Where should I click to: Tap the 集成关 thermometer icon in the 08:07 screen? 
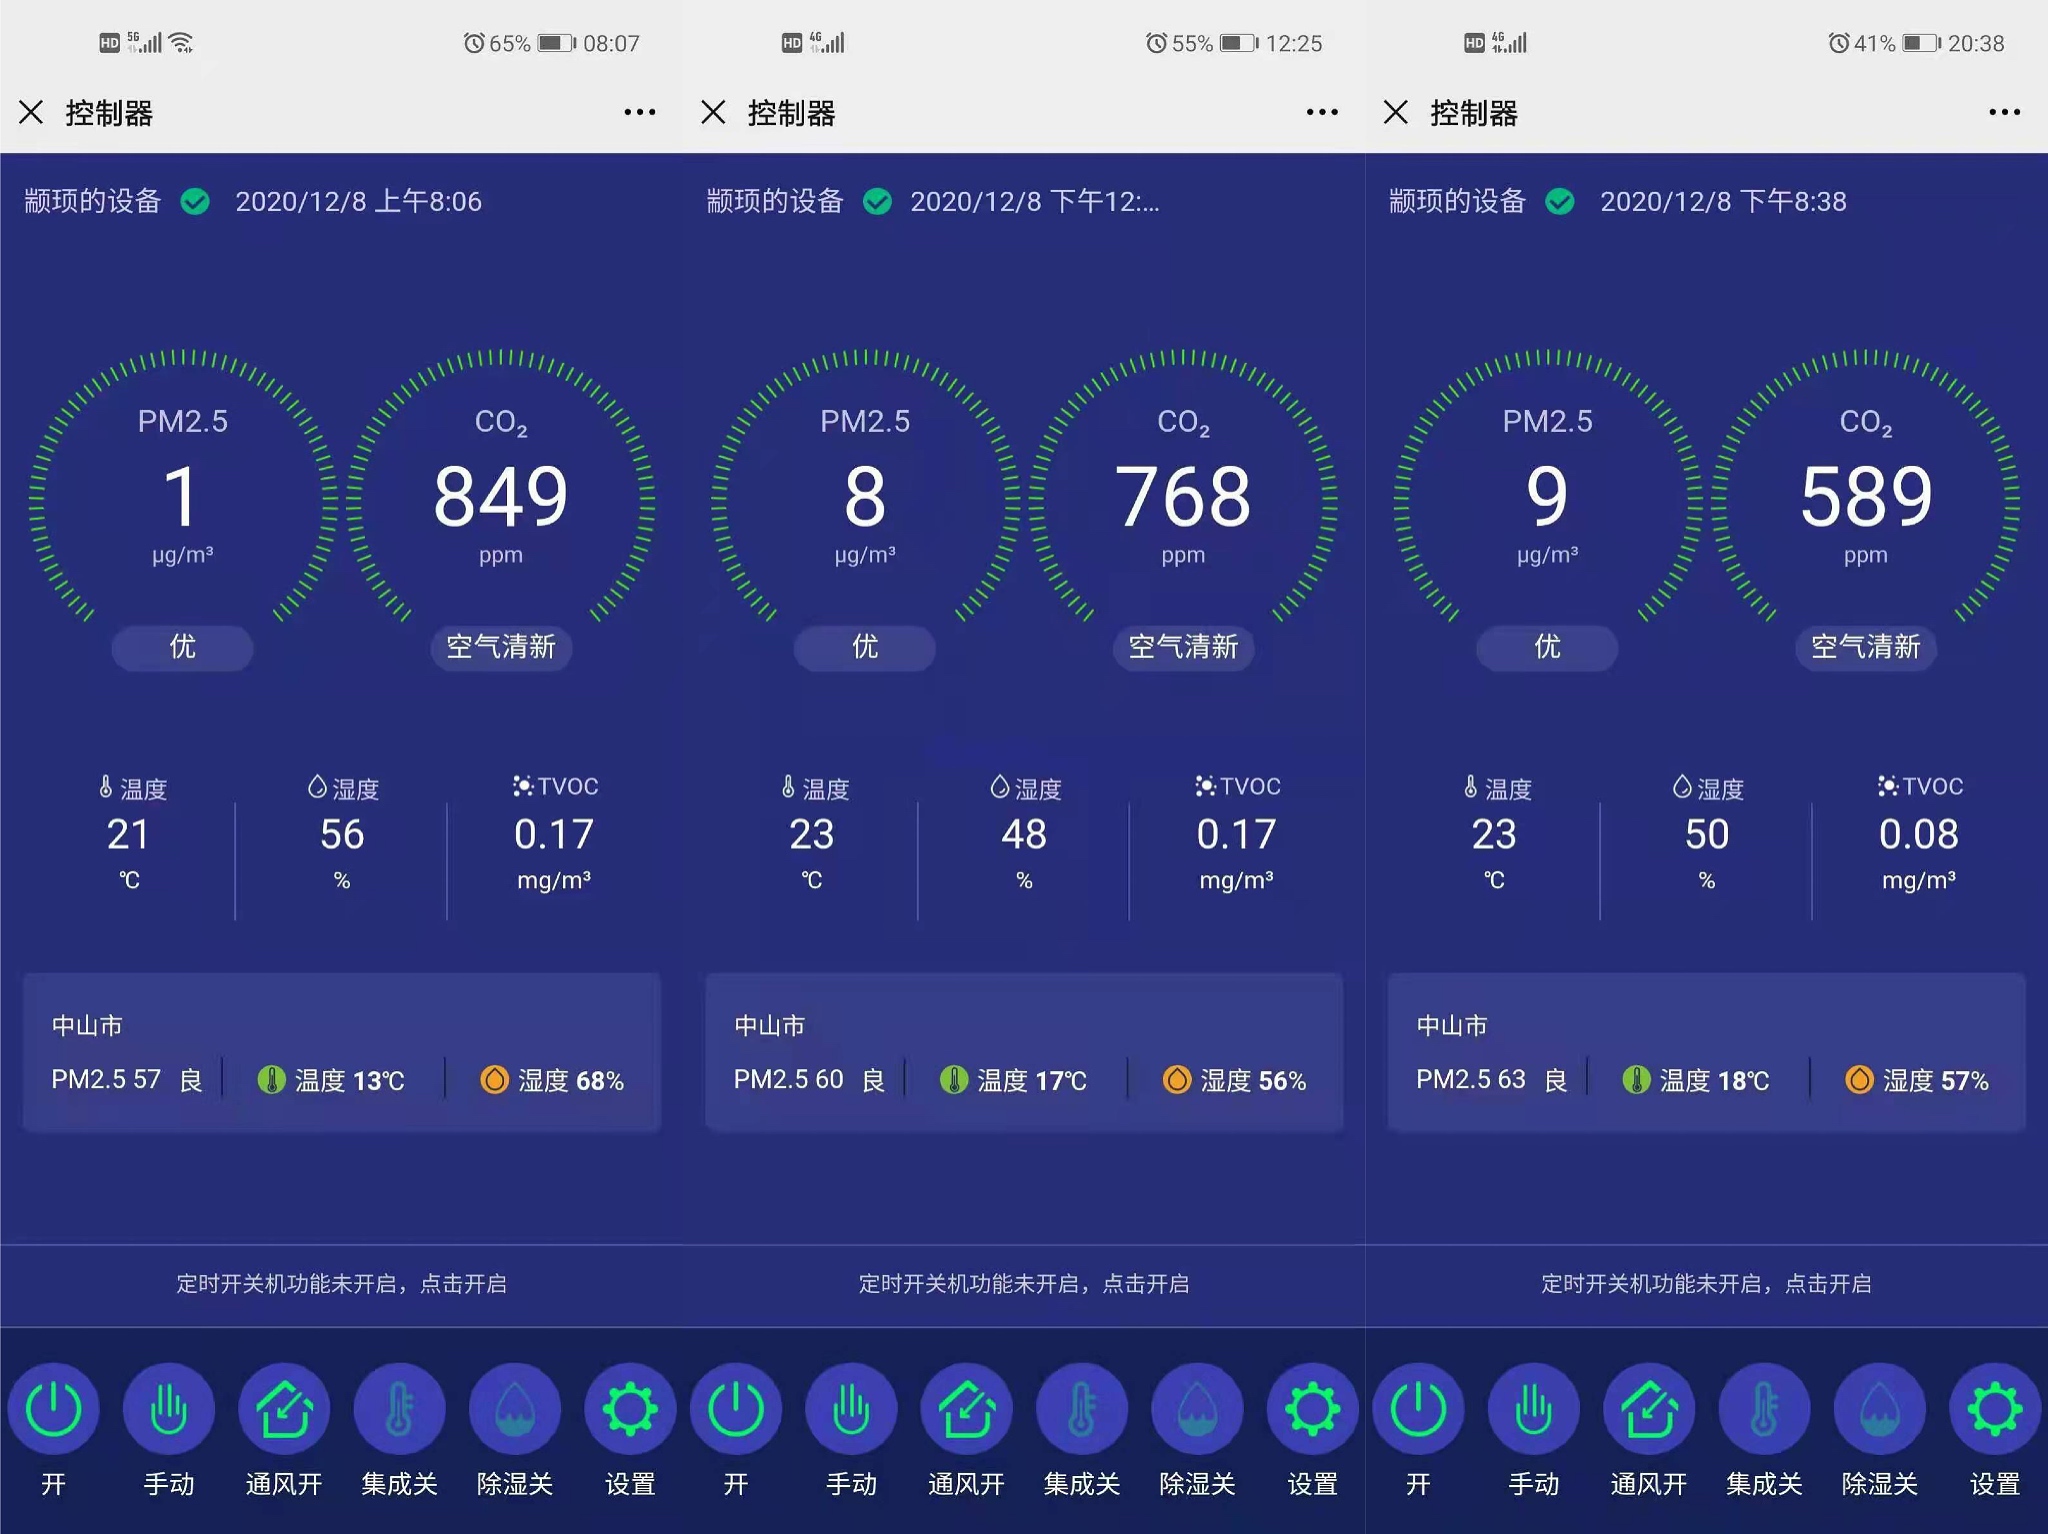(399, 1408)
